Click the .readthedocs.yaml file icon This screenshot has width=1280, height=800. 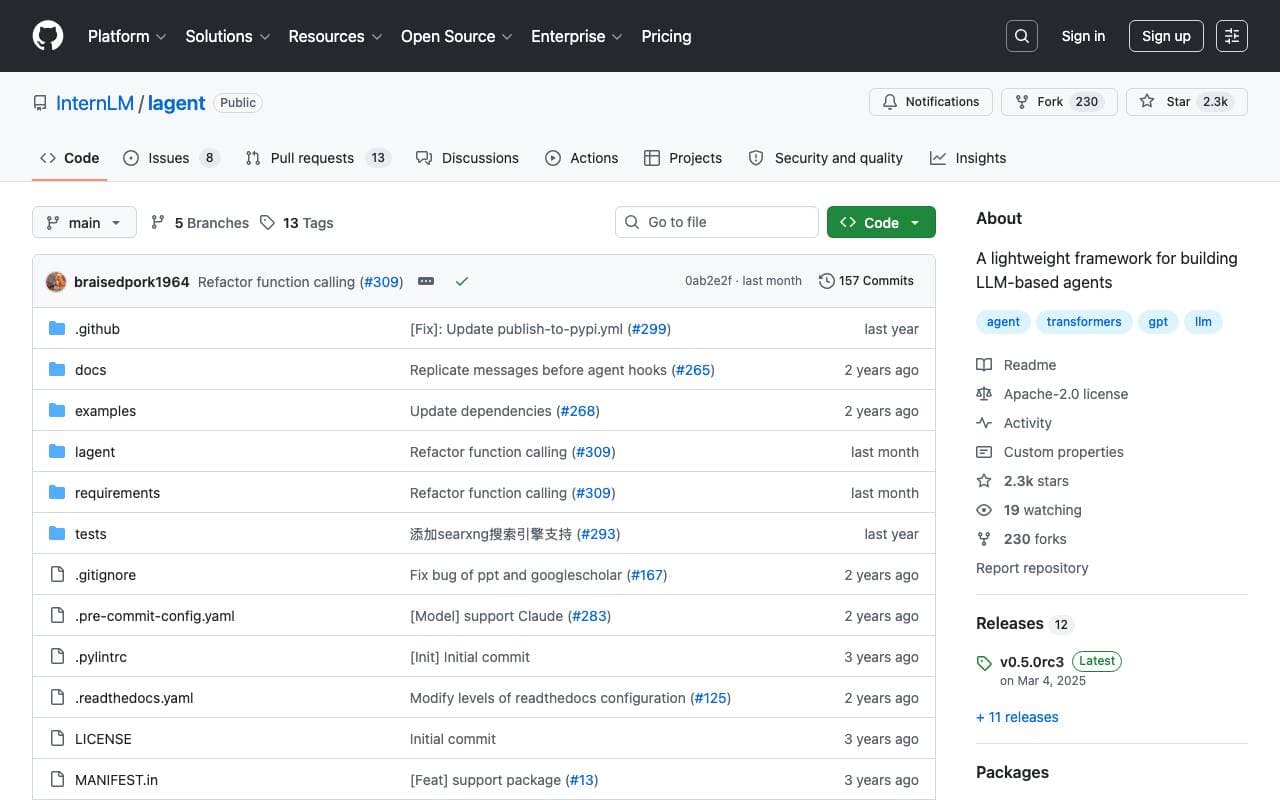click(57, 698)
